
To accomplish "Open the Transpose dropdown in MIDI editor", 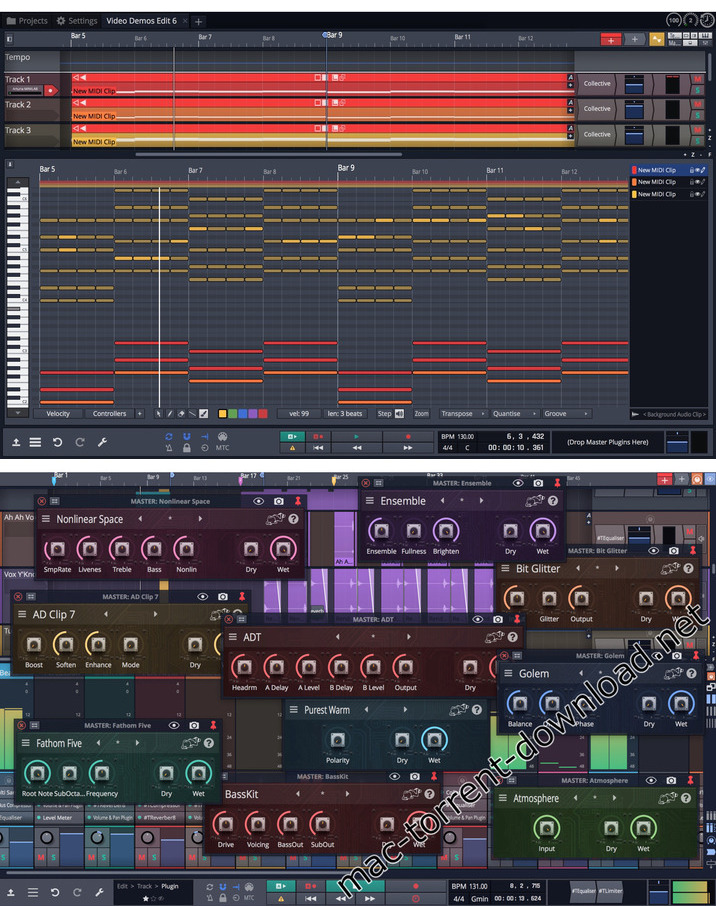I will point(459,413).
